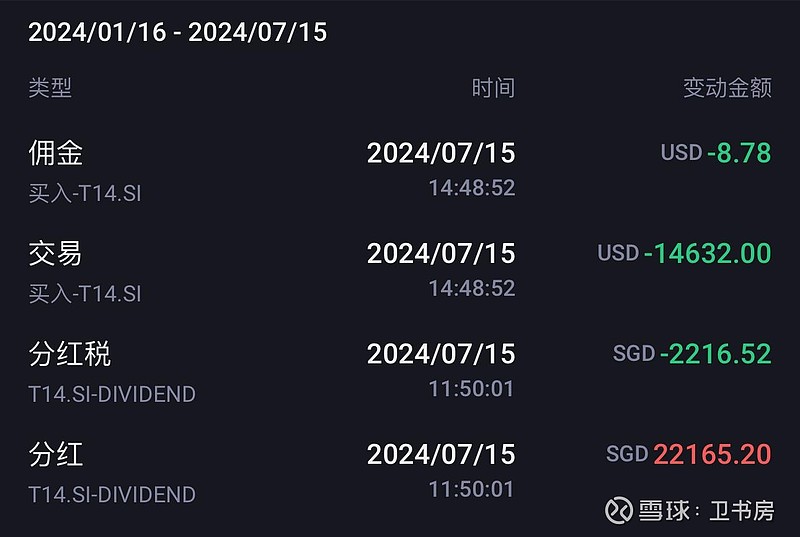The image size is (800, 537).
Task: Select the 类型 column header
Action: tap(50, 88)
